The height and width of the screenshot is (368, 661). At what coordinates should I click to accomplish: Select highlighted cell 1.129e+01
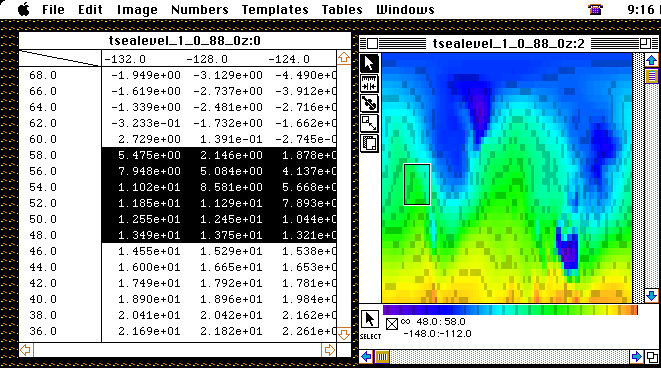coord(231,203)
